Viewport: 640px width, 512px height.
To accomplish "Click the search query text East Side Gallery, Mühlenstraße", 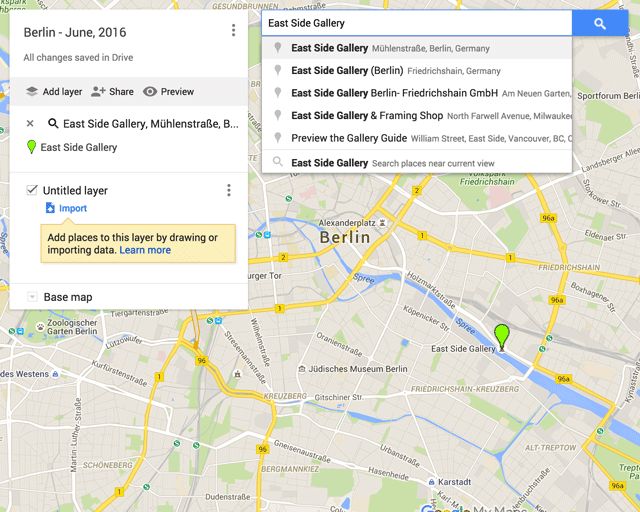I will coord(151,123).
